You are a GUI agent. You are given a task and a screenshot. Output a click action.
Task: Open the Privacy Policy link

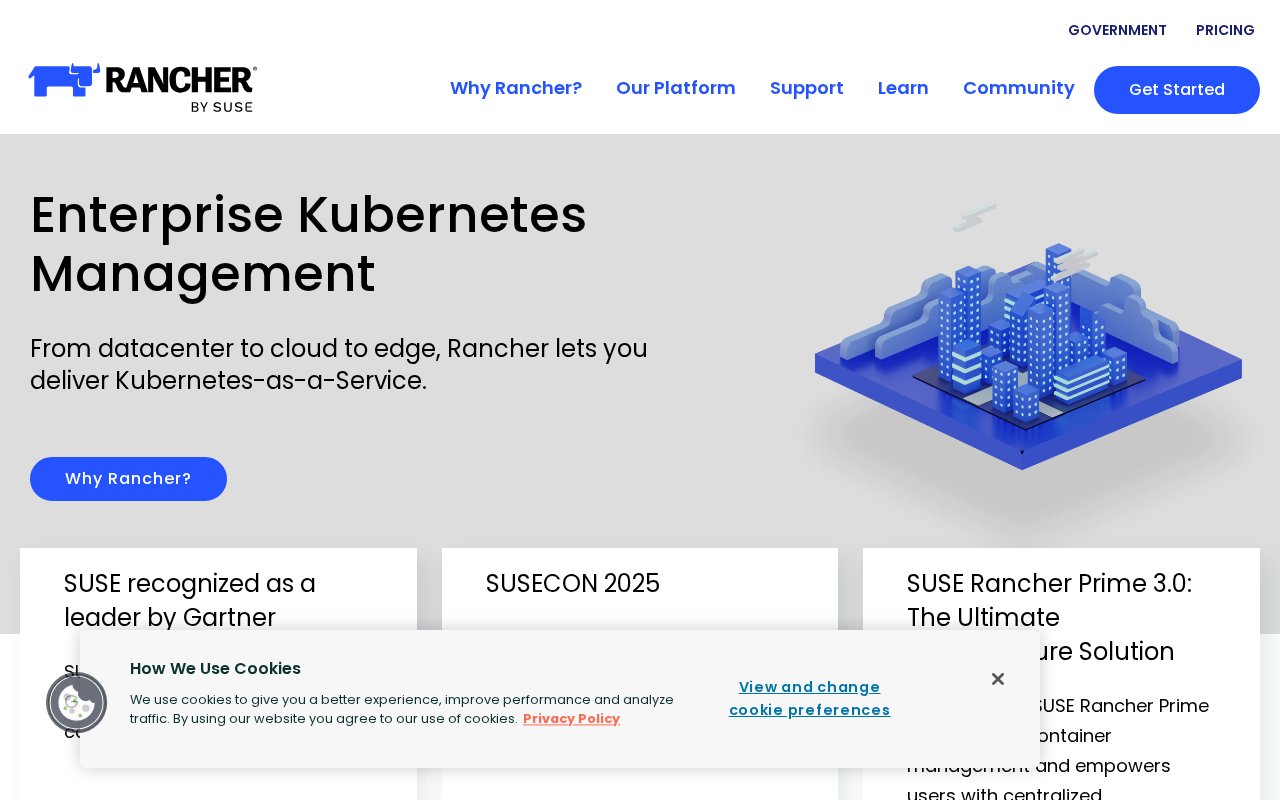(x=571, y=719)
